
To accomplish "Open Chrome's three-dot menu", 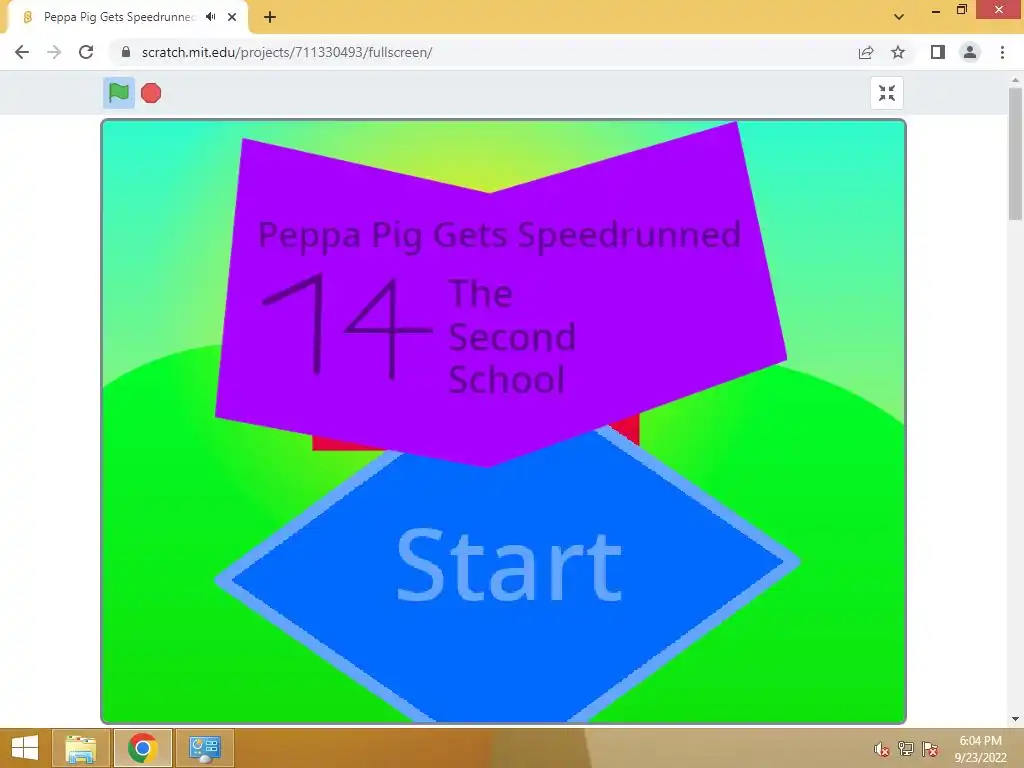I will (1002, 52).
